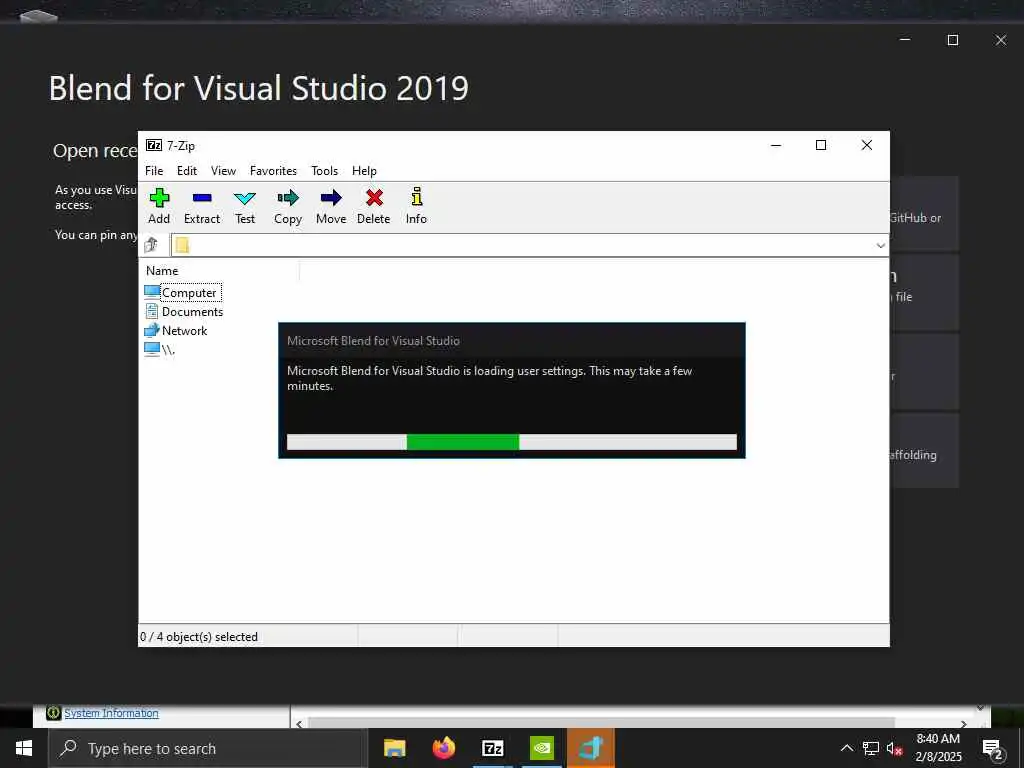Viewport: 1024px width, 768px height.
Task: Select the Documents entry
Action: click(x=184, y=312)
